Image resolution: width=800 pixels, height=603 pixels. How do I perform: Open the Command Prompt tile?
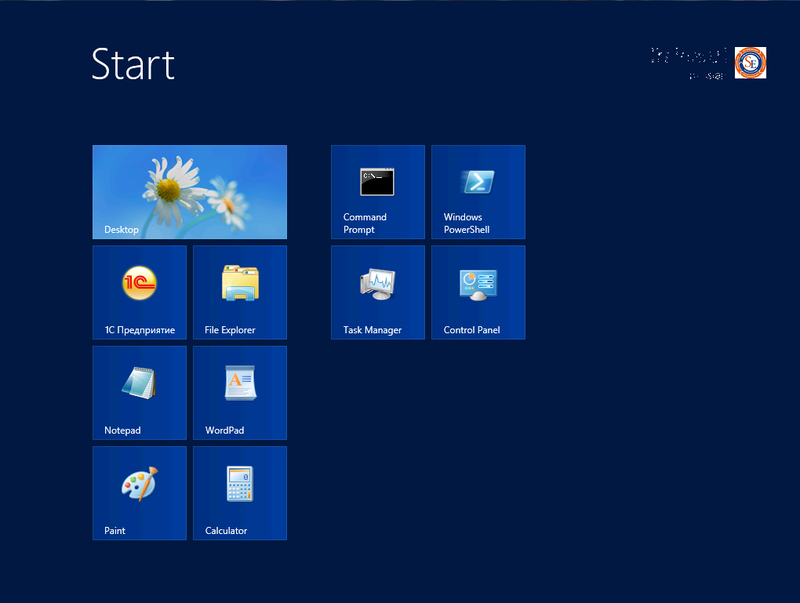click(378, 192)
